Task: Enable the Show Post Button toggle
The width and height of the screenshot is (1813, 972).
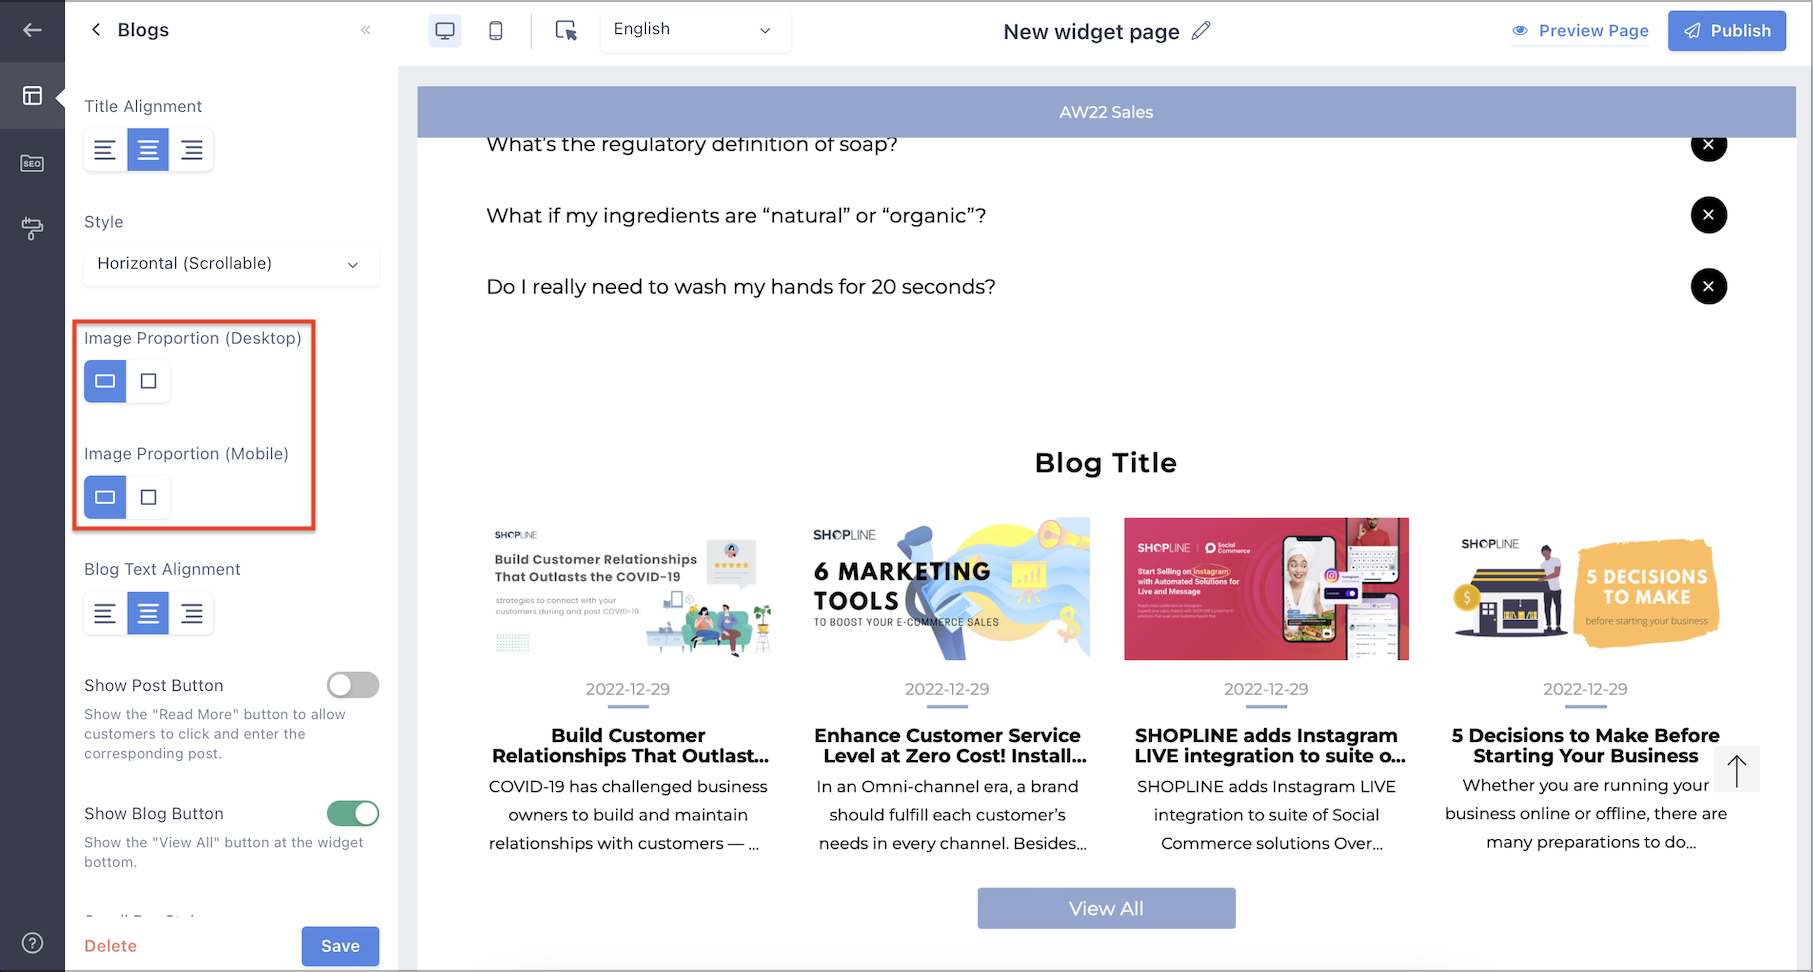Action: click(353, 685)
